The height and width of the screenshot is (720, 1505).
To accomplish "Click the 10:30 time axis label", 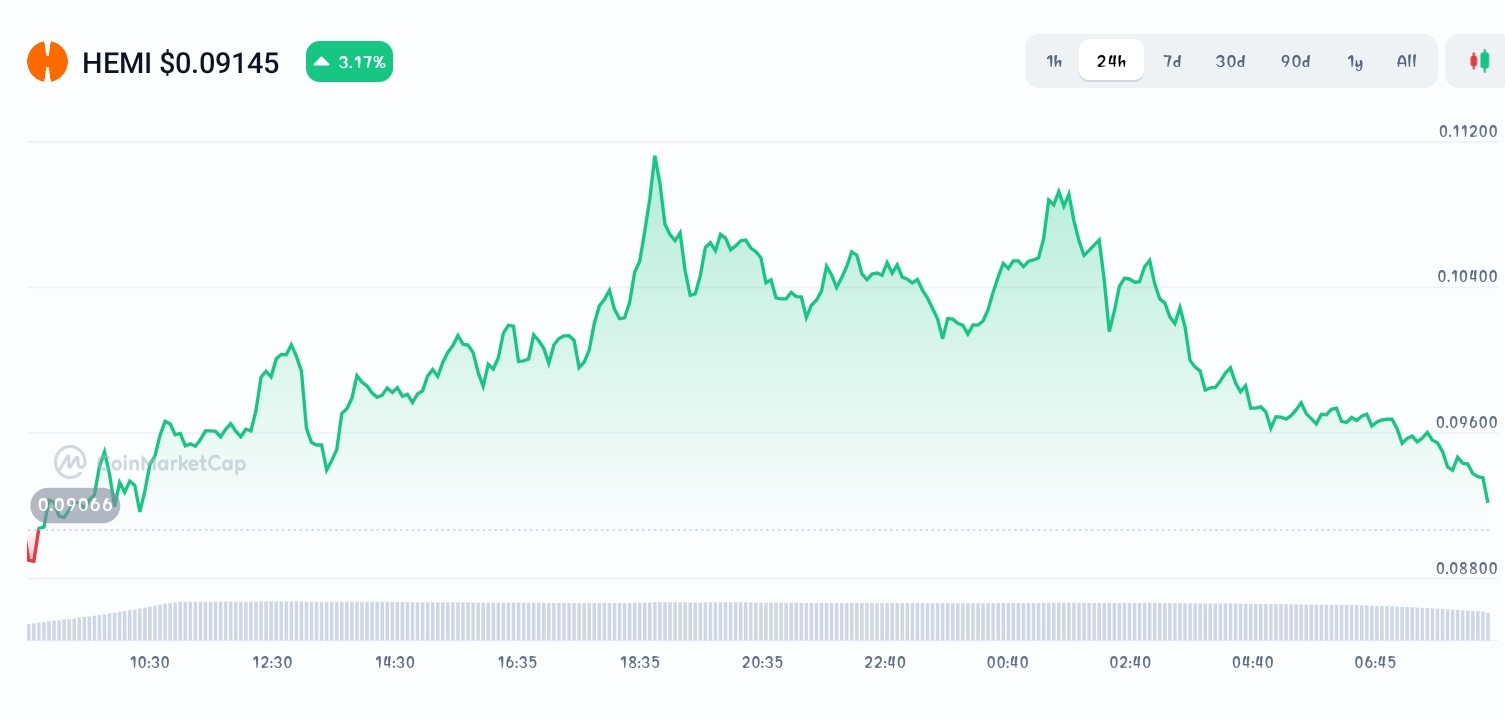I will (150, 662).
